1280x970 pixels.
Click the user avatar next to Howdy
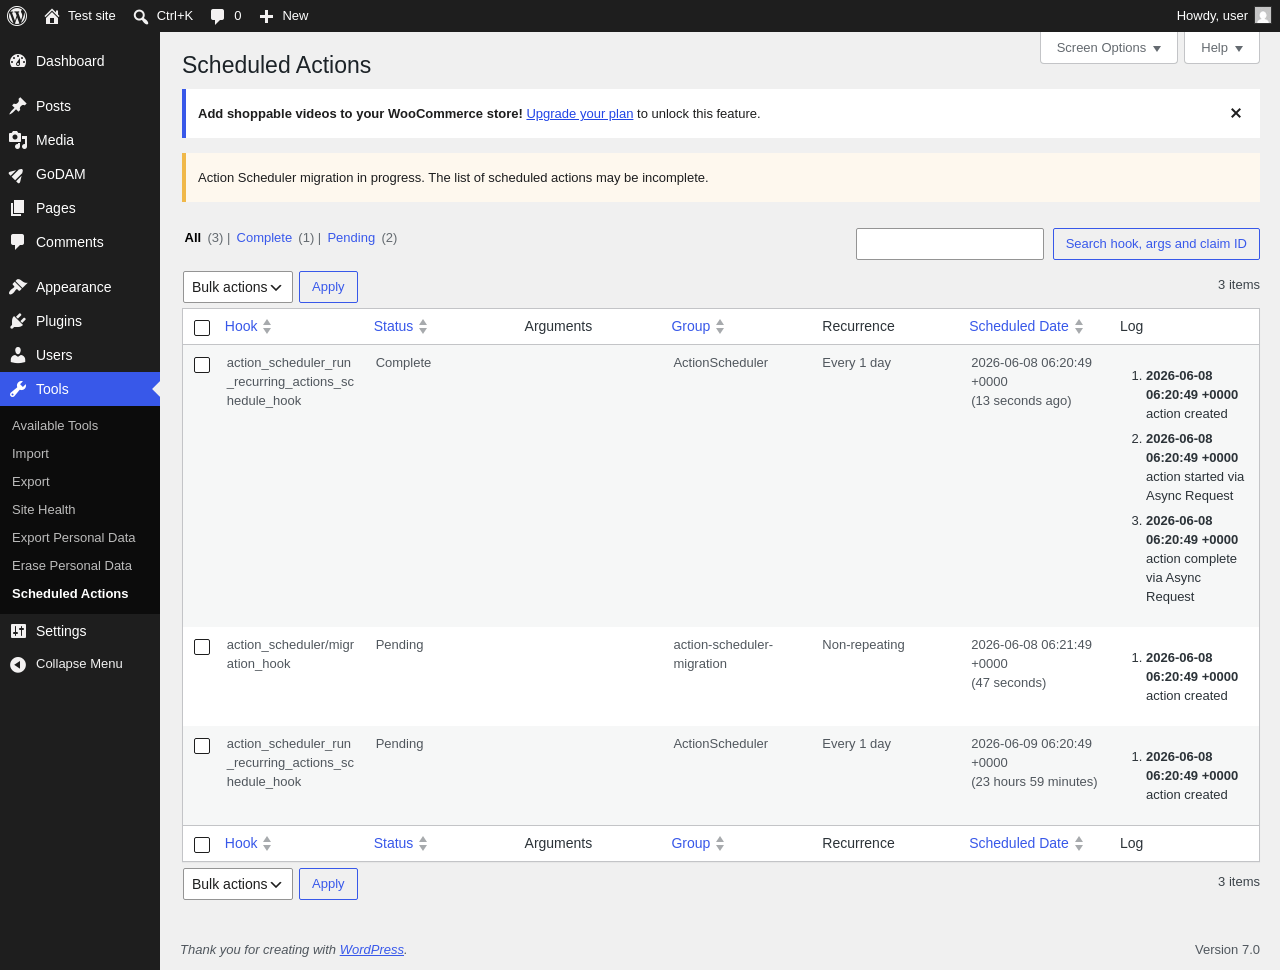point(1263,15)
